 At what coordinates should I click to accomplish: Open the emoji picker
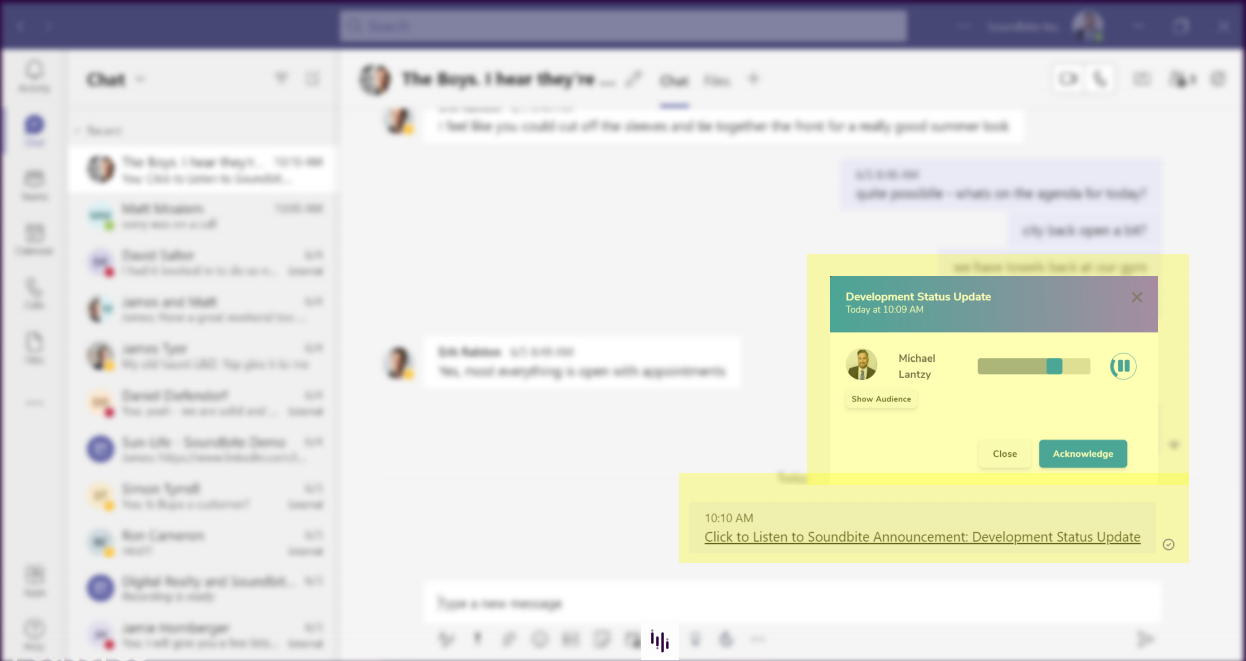pos(540,639)
